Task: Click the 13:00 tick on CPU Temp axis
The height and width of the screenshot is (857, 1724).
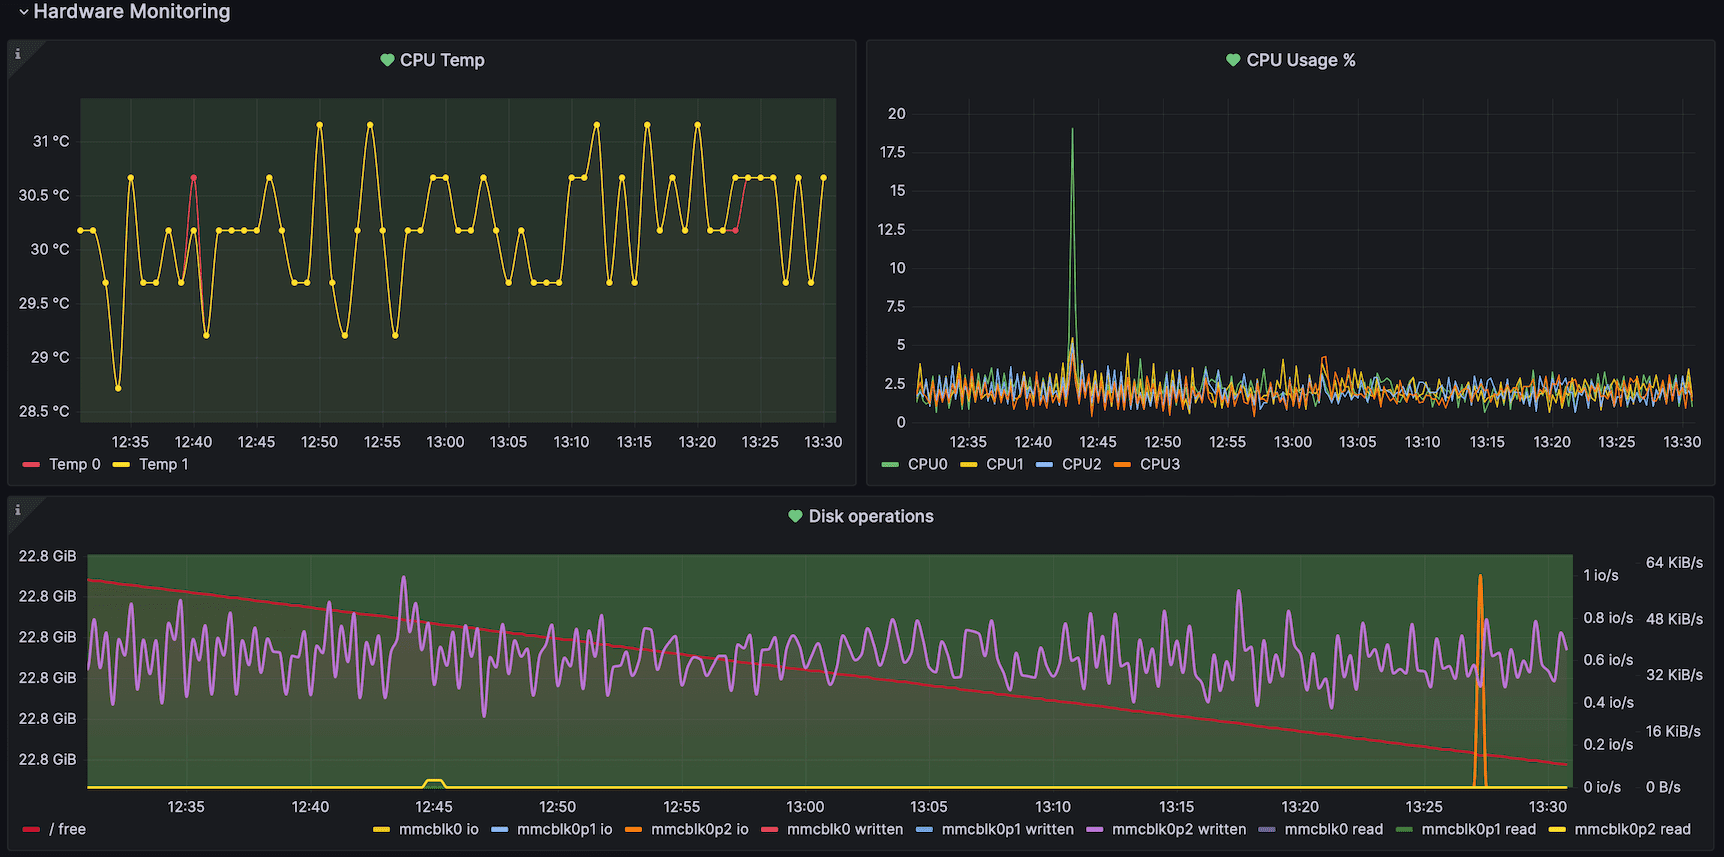Action: pos(445,442)
